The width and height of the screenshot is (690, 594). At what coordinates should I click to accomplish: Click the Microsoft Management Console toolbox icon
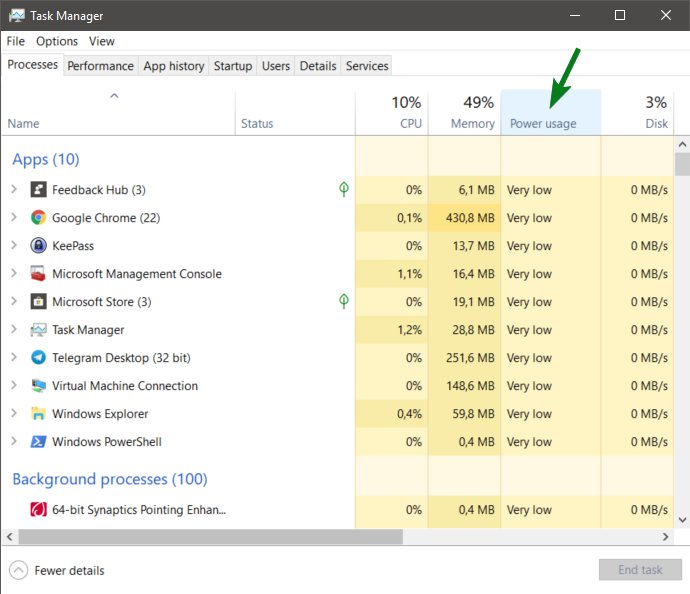point(38,274)
